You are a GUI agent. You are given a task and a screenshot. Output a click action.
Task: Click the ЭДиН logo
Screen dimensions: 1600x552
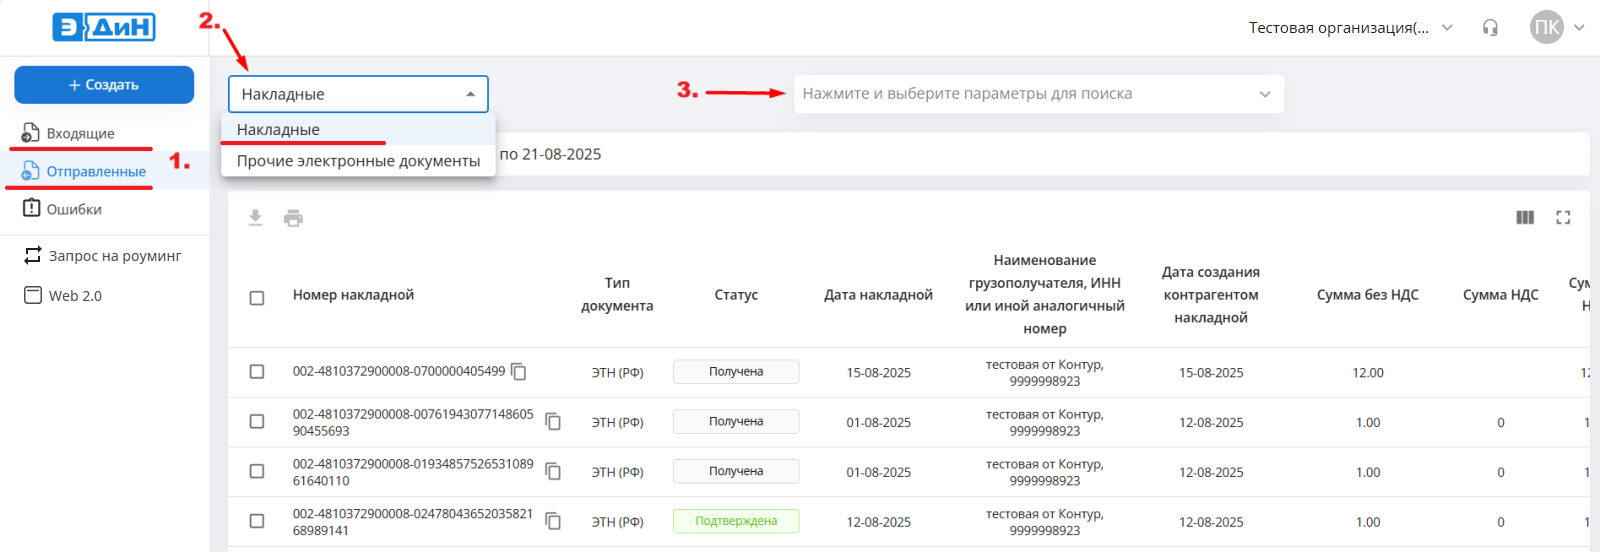tap(104, 27)
